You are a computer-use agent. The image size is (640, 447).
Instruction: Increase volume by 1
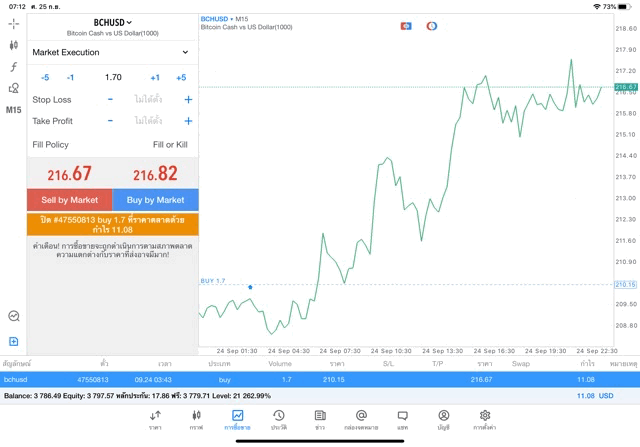(x=155, y=78)
